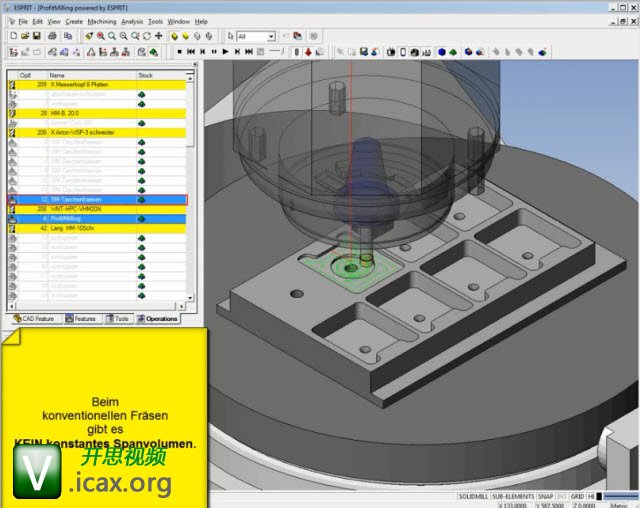The height and width of the screenshot is (508, 640).
Task: Toggle SUB-ELEMENTS mode in status bar
Action: 511,496
